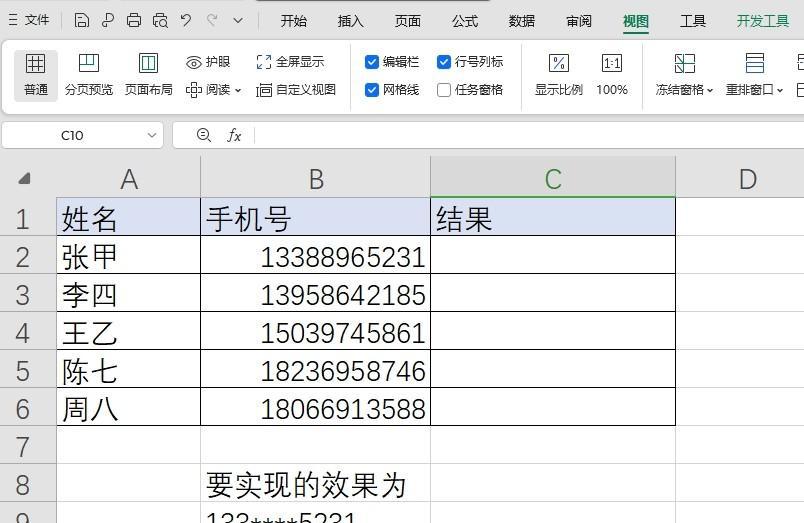Screen dimensions: 804x523
Task: Click the Print Preview icon
Action: (x=160, y=21)
